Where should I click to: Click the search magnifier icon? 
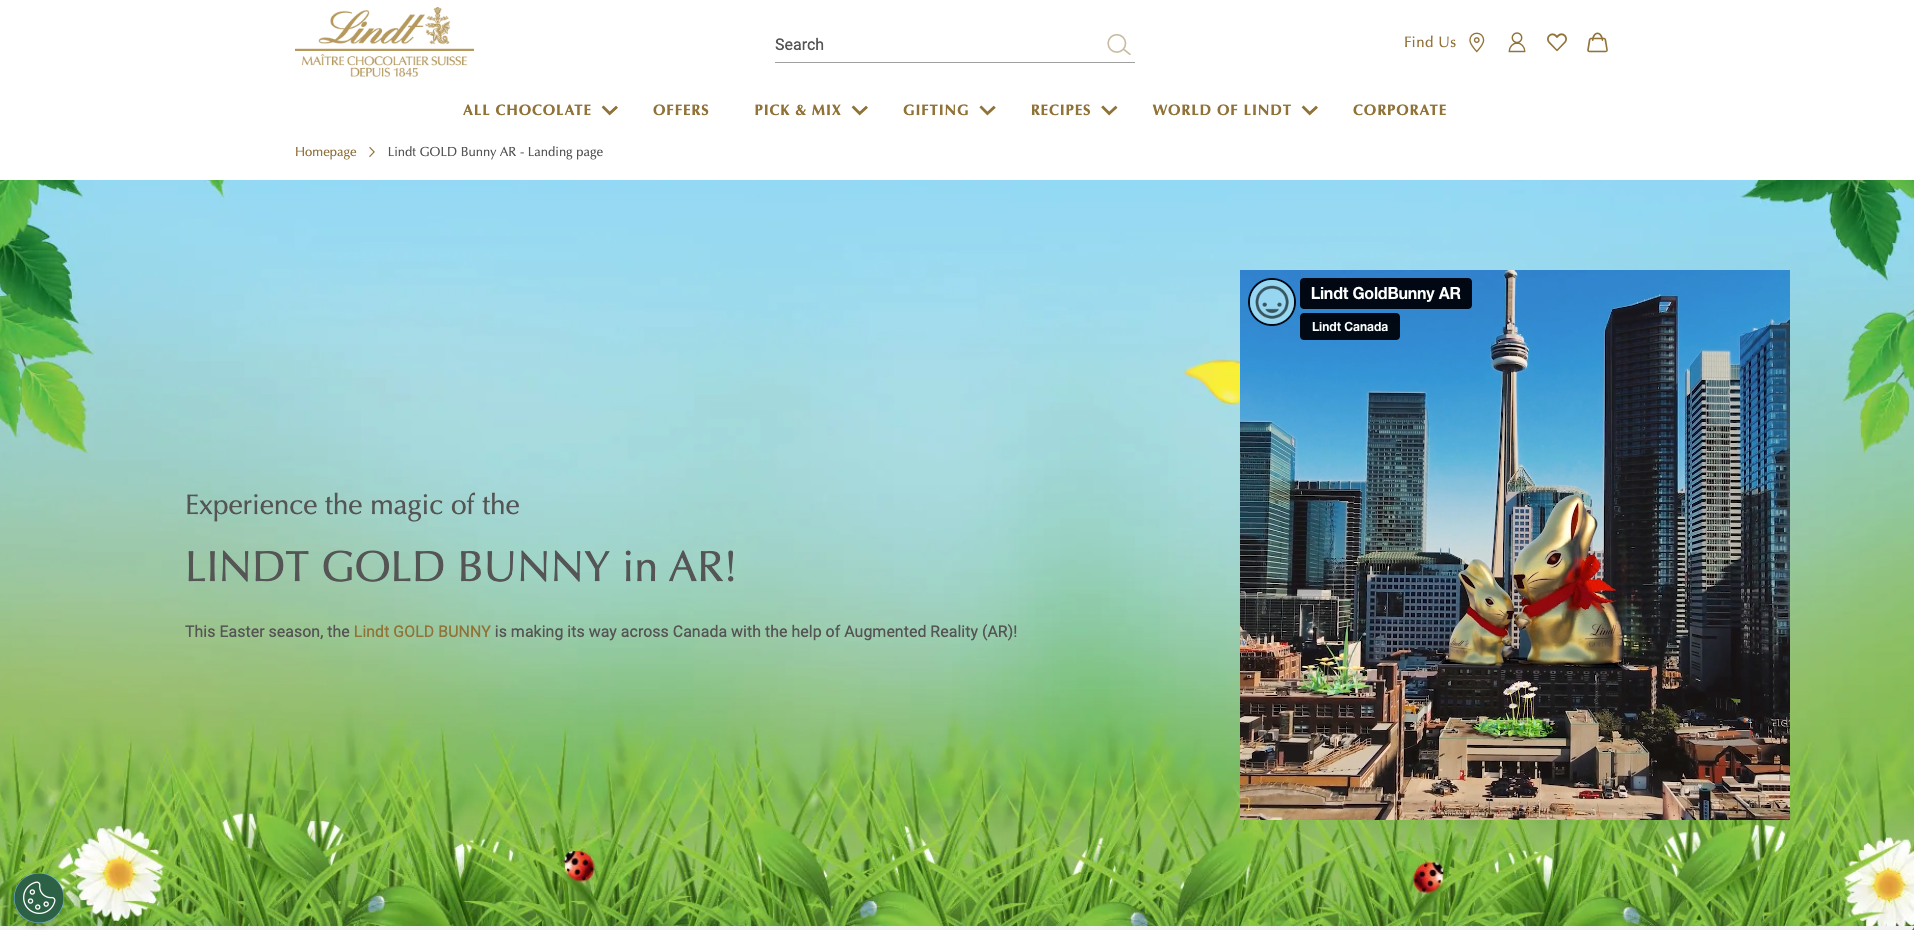pos(1118,44)
